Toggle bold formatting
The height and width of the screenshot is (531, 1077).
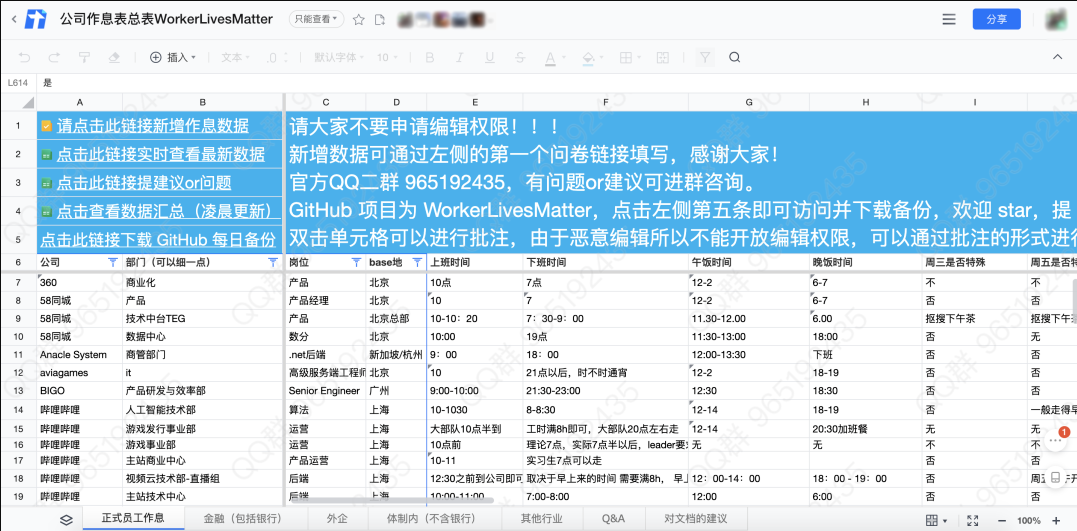pyautogui.click(x=430, y=57)
